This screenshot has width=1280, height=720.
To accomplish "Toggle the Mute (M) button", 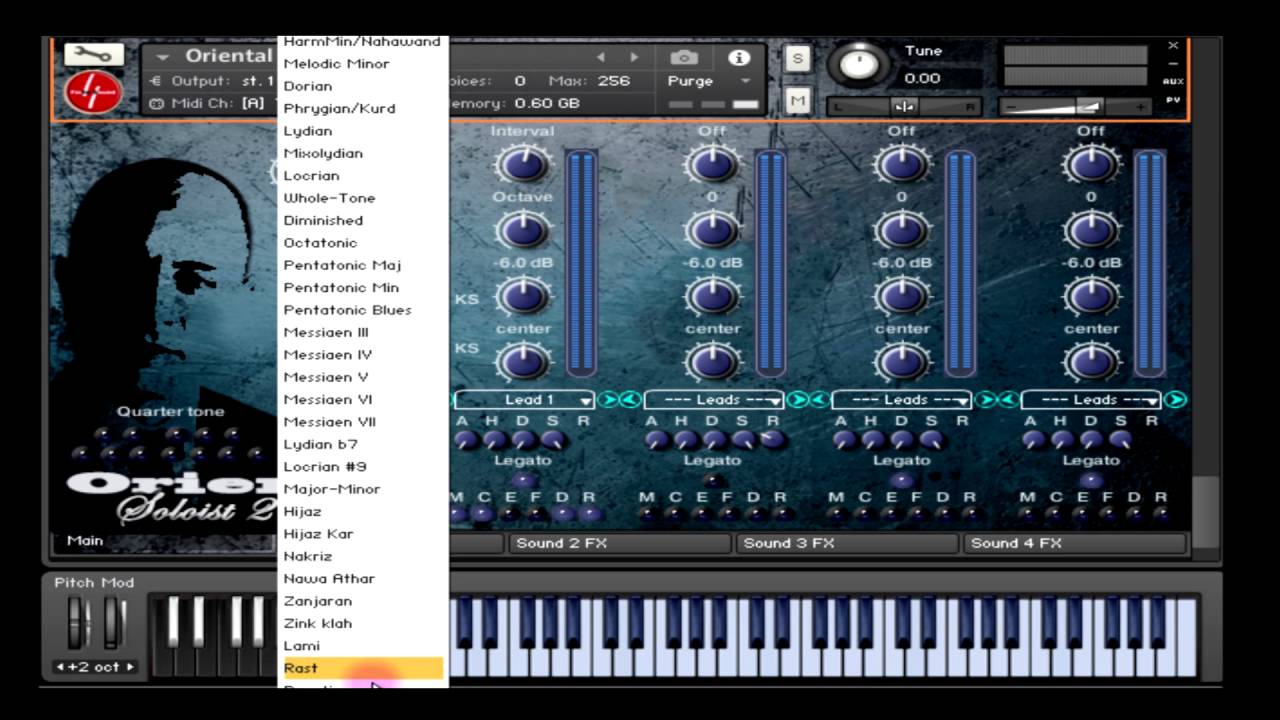I will pyautogui.click(x=797, y=100).
